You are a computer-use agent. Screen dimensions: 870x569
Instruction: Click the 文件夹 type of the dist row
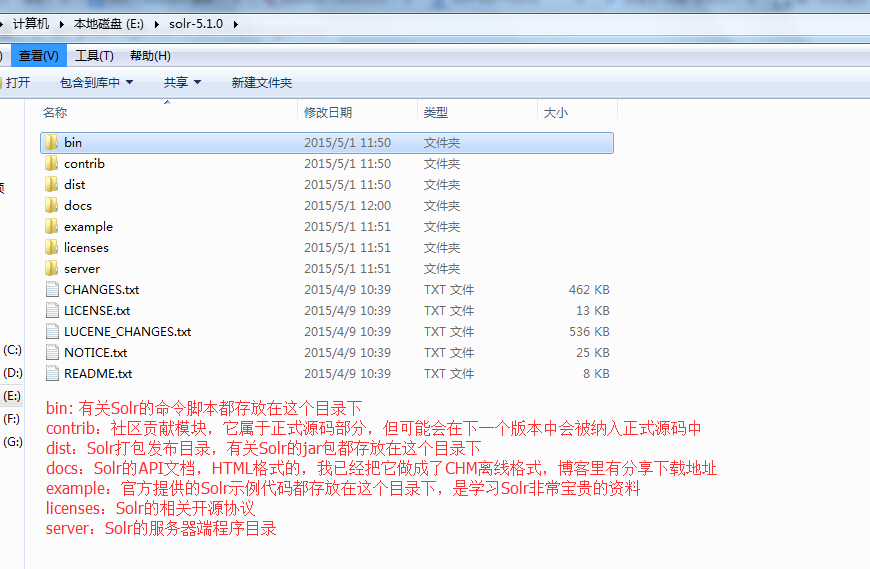(x=442, y=185)
